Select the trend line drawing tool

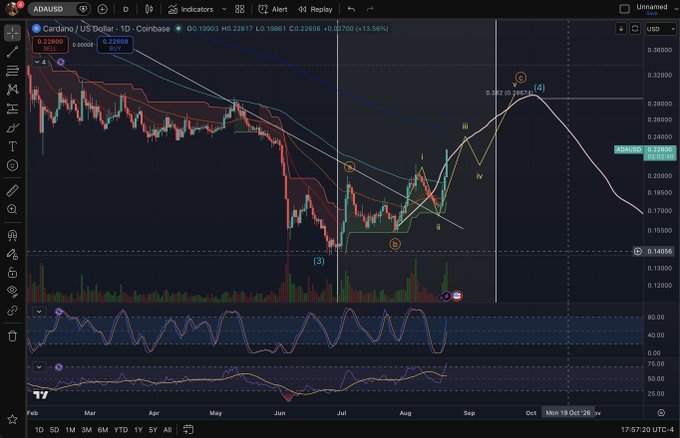(x=13, y=52)
